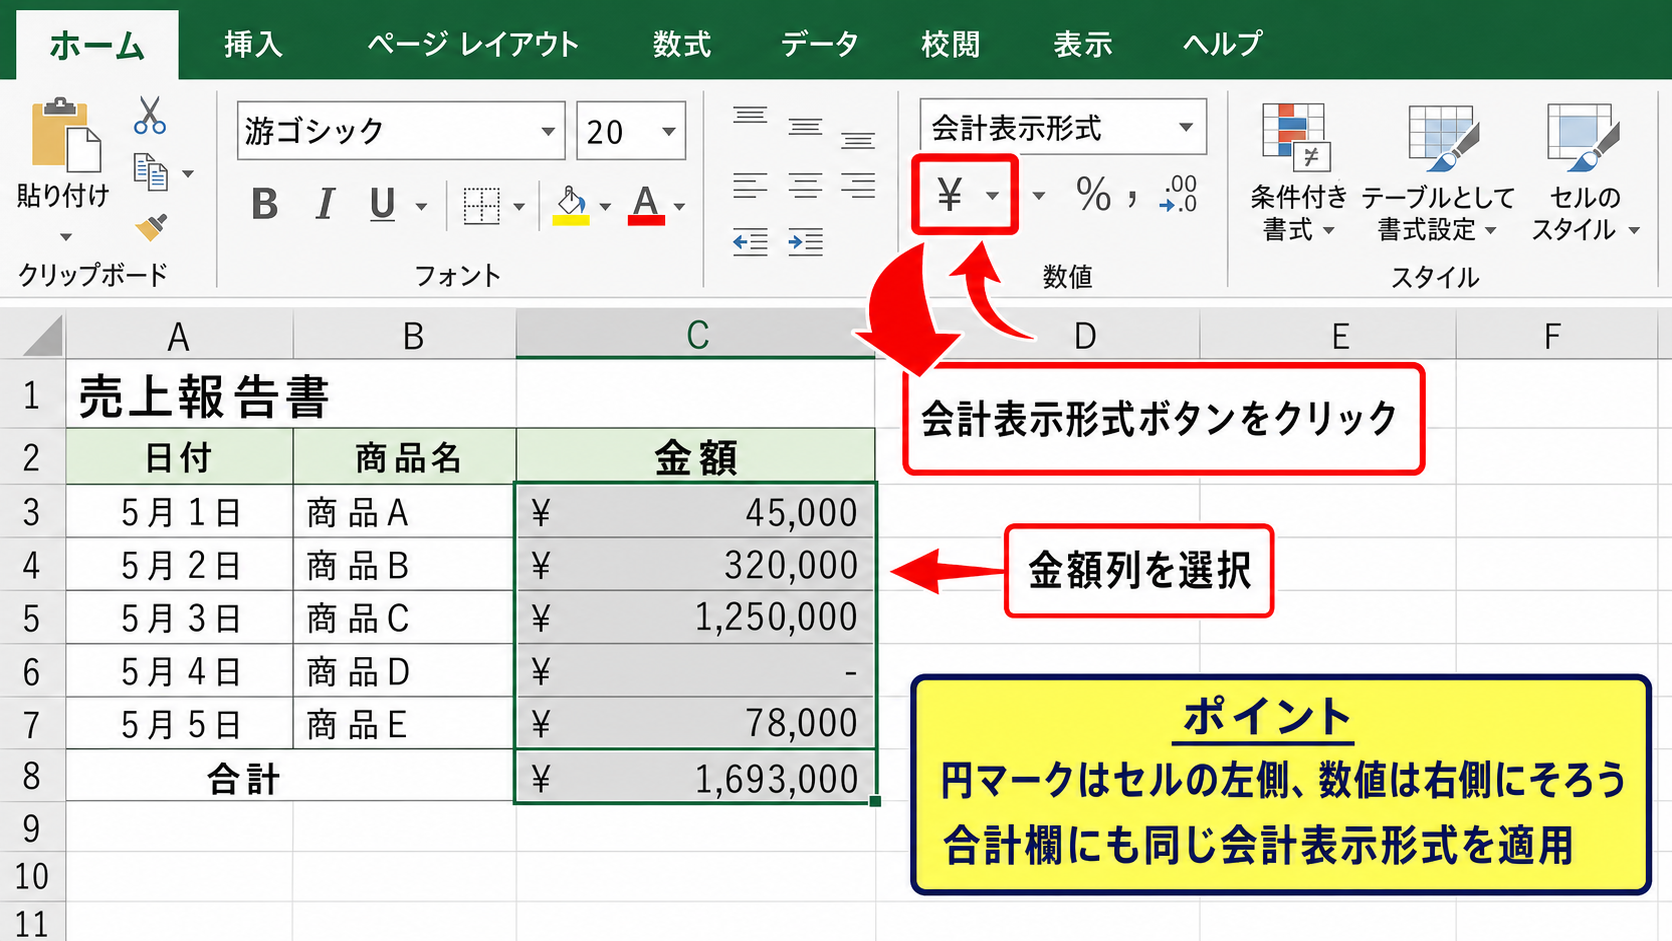1672x941 pixels.
Task: Click the Paste clipboard icon
Action: (66, 135)
